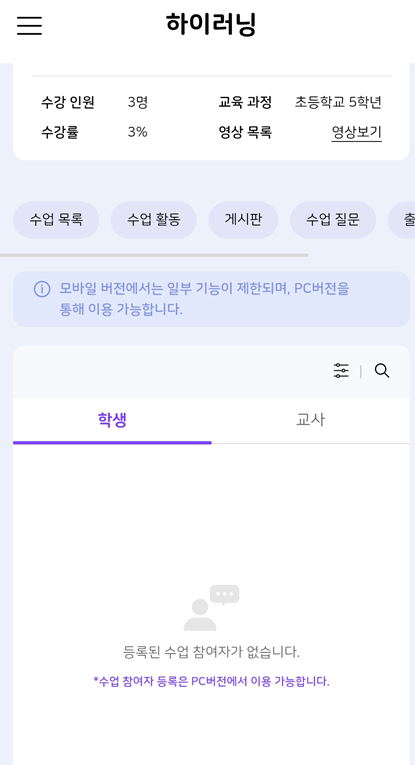This screenshot has width=415, height=765.
Task: Click the horizontal scrollbar under chips
Action: (154, 255)
